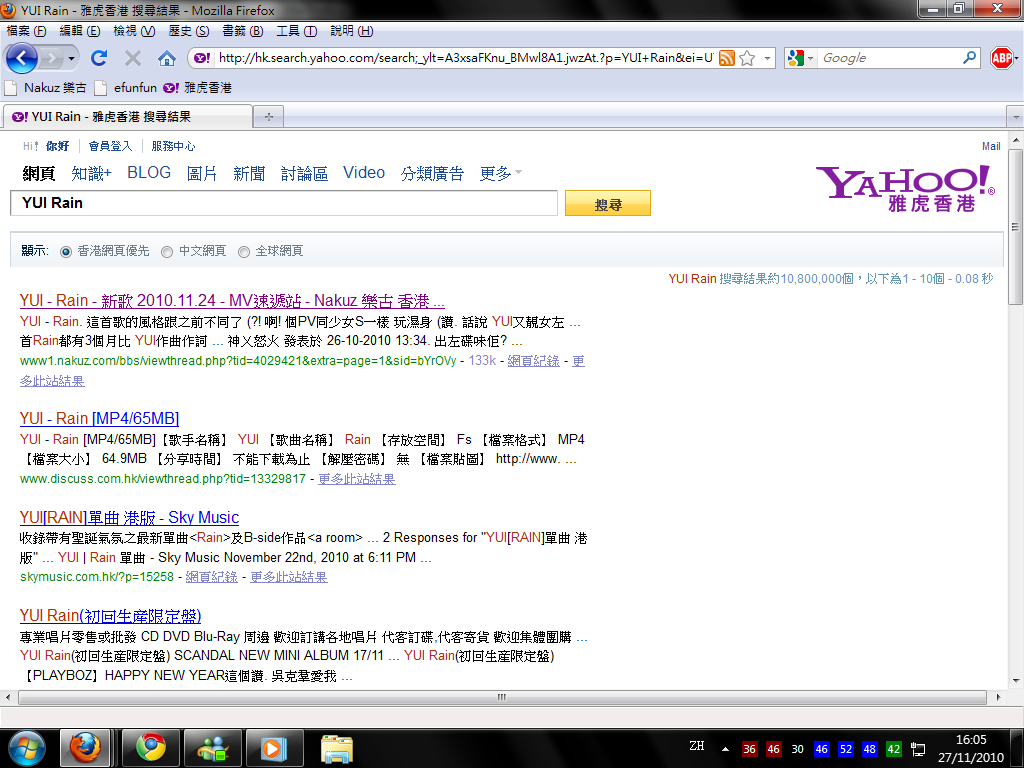Viewport: 1024px width, 768px height.
Task: Open the 服務中心 link
Action: tap(173, 146)
